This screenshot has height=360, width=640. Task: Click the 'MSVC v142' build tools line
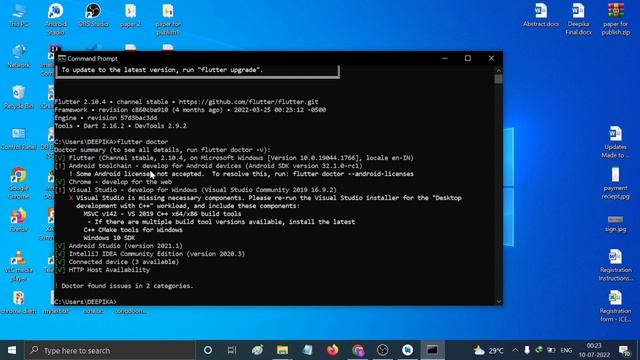pos(162,213)
